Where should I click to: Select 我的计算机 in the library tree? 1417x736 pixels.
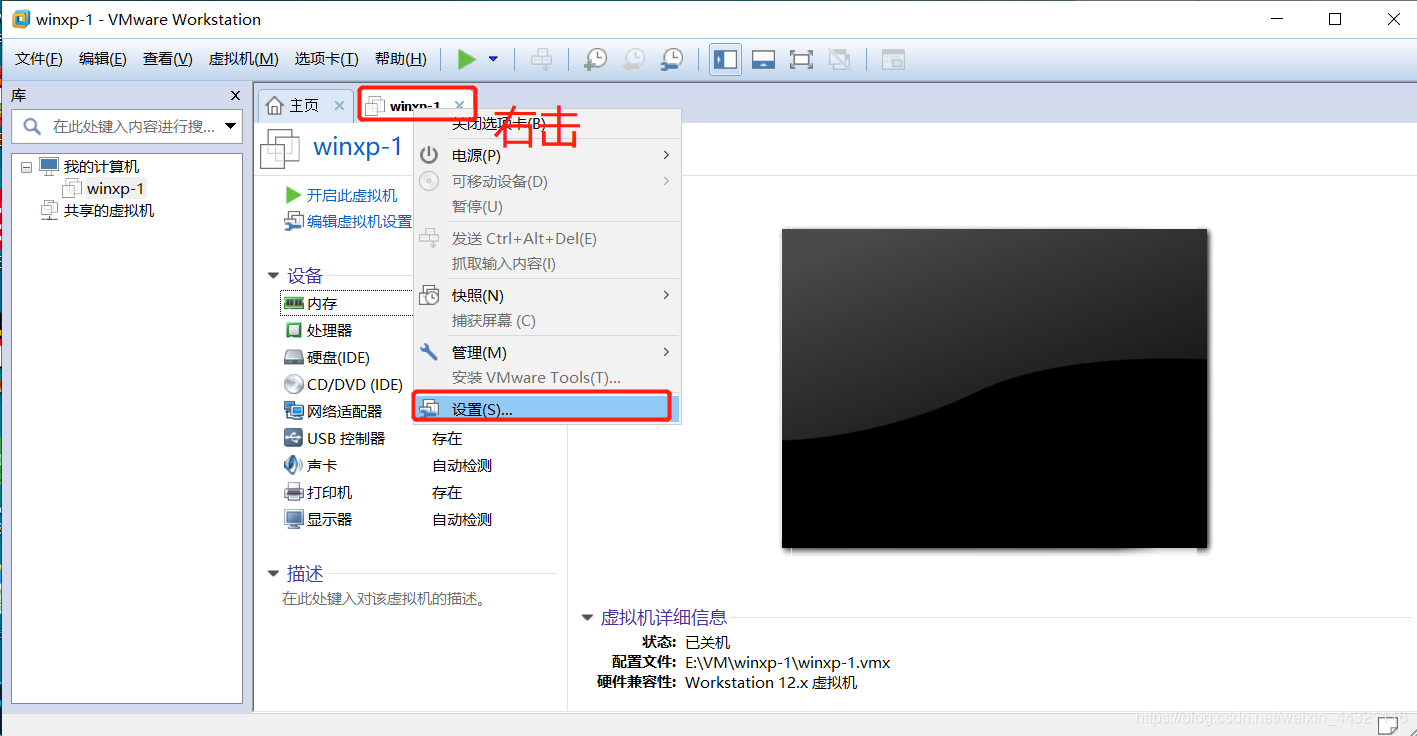coord(101,167)
